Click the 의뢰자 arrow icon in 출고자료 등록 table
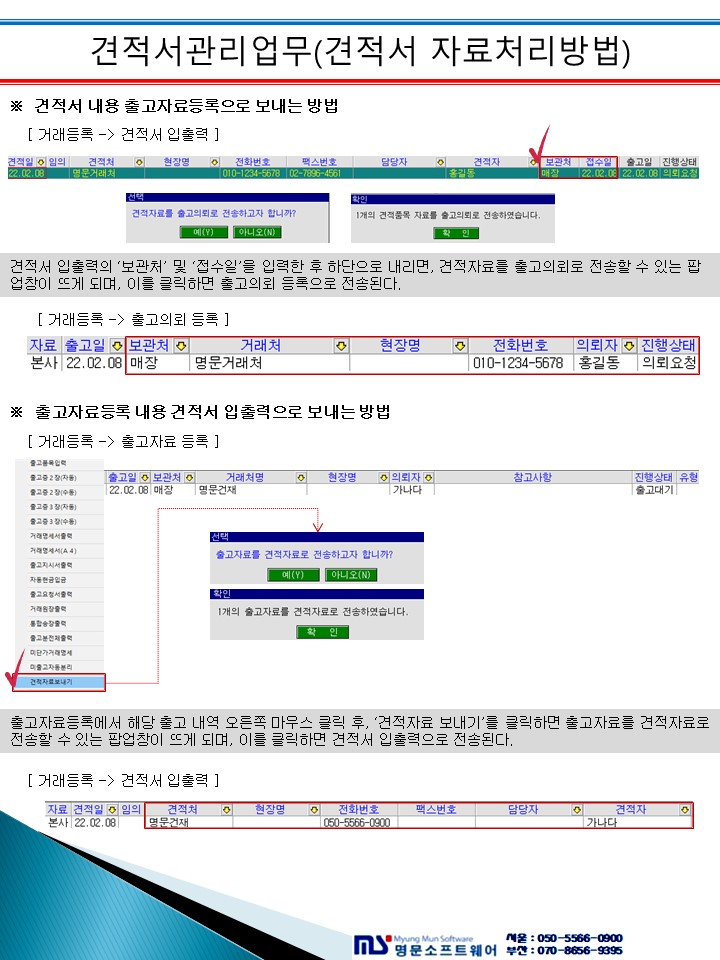 429,477
